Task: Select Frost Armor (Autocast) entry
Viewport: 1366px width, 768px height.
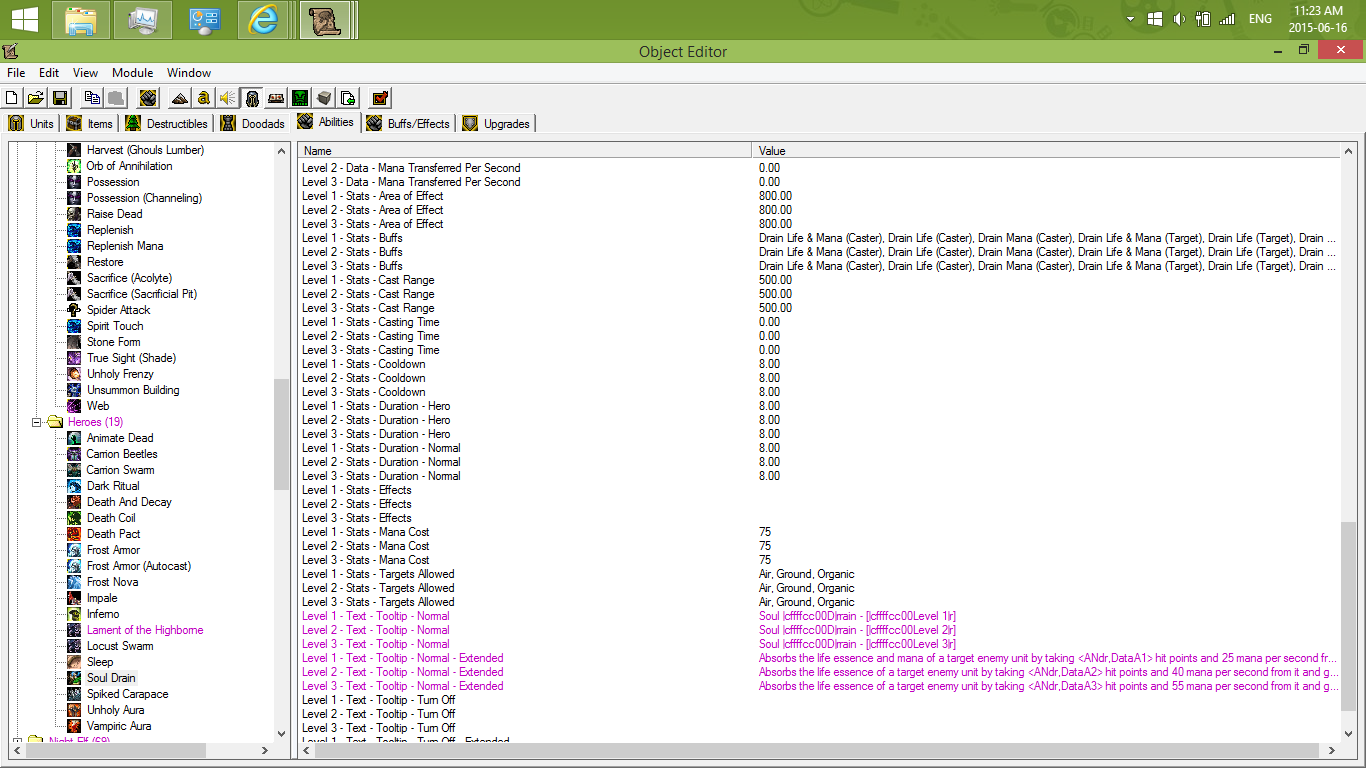Action: click(138, 566)
